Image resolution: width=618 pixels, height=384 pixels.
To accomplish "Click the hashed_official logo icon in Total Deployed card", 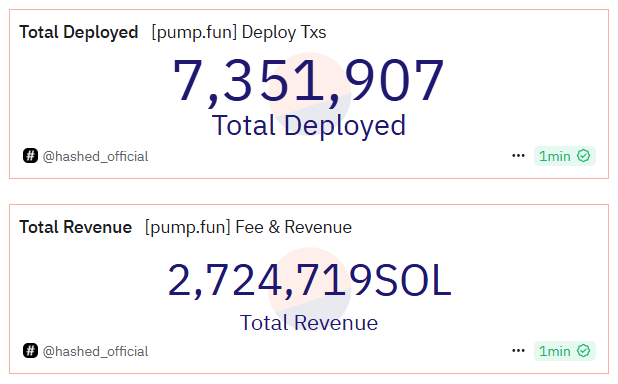I will pos(30,156).
